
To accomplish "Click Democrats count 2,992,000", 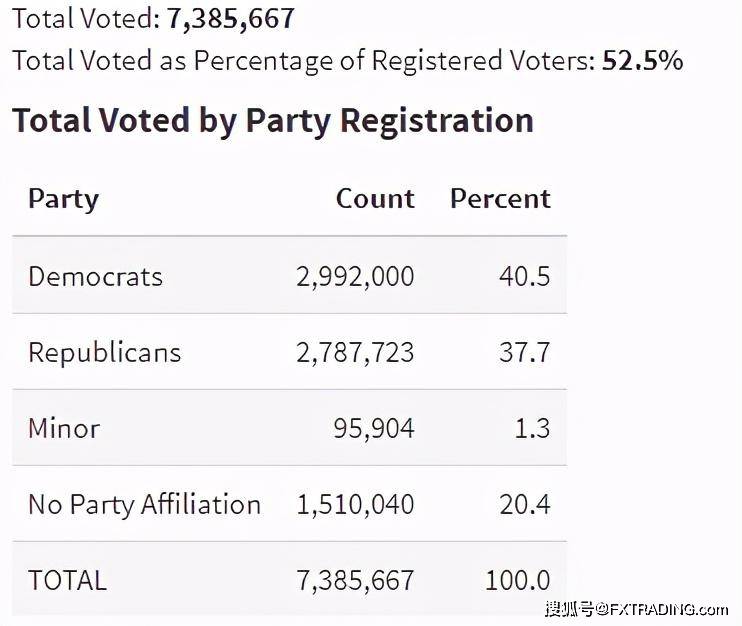I will point(355,277).
